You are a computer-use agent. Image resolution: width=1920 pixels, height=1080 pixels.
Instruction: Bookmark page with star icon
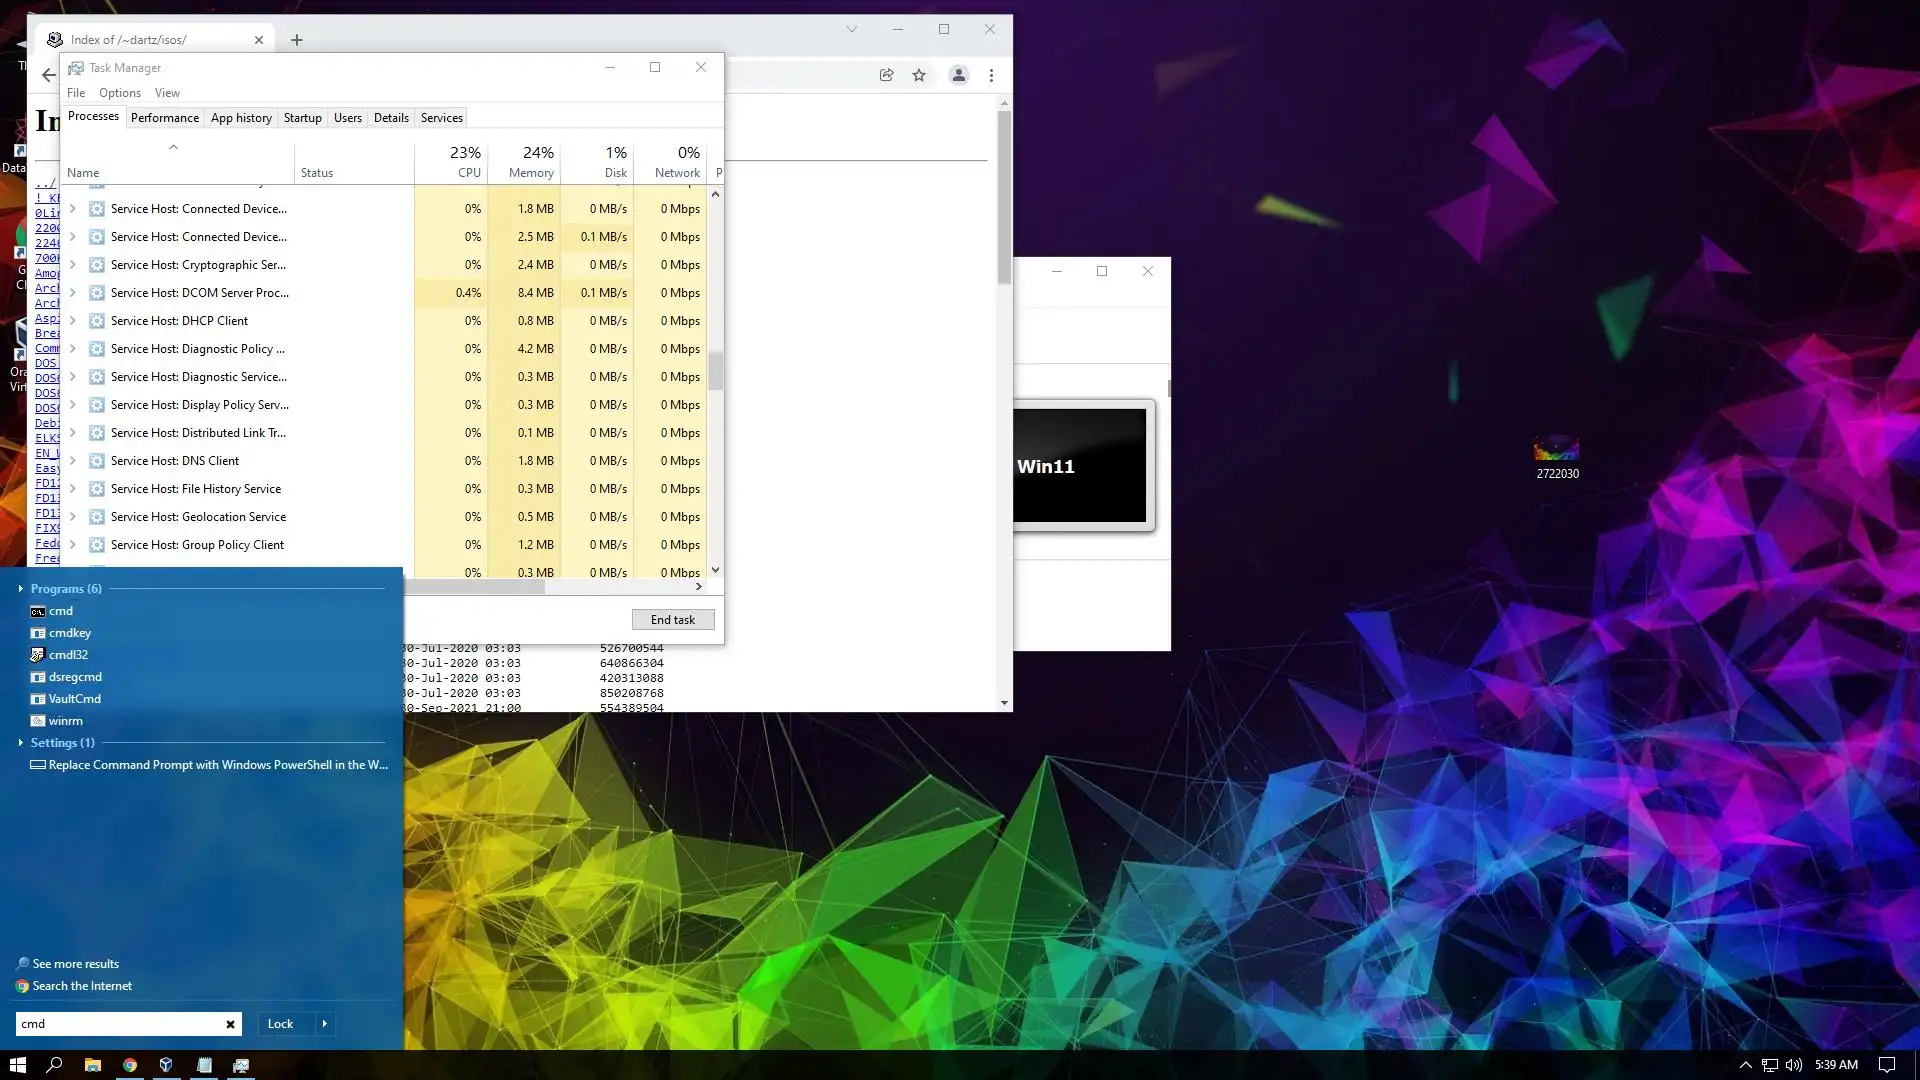tap(919, 75)
